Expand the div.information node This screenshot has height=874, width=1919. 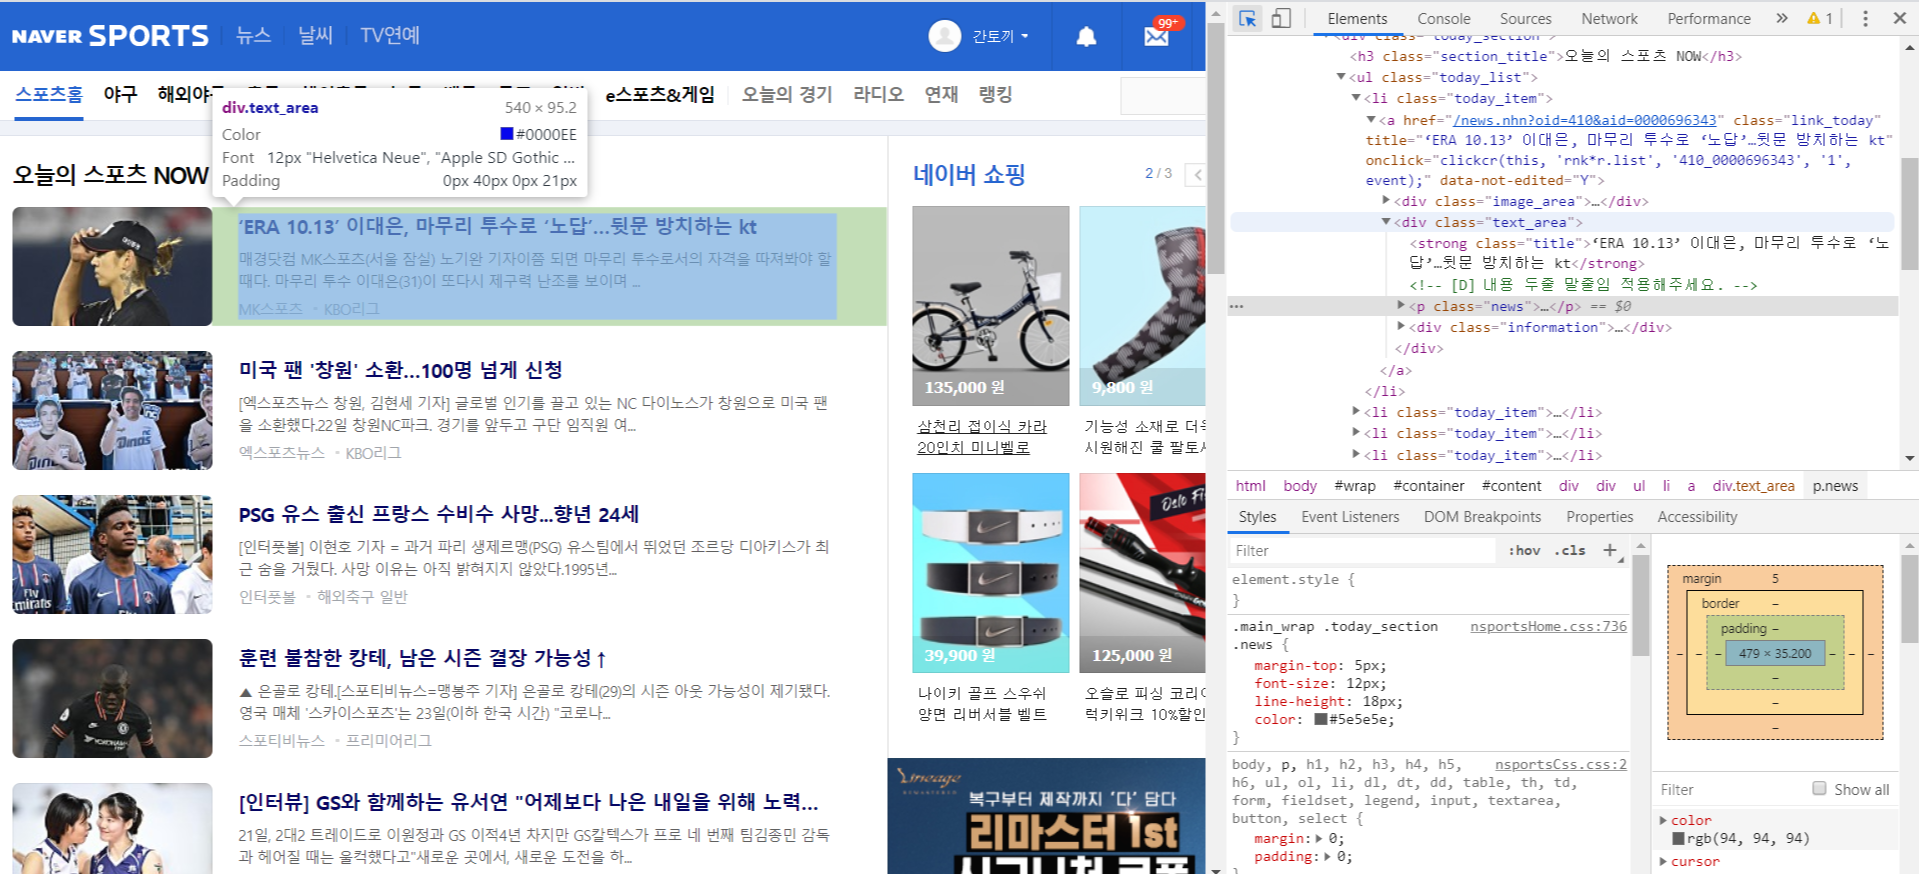pyautogui.click(x=1401, y=327)
